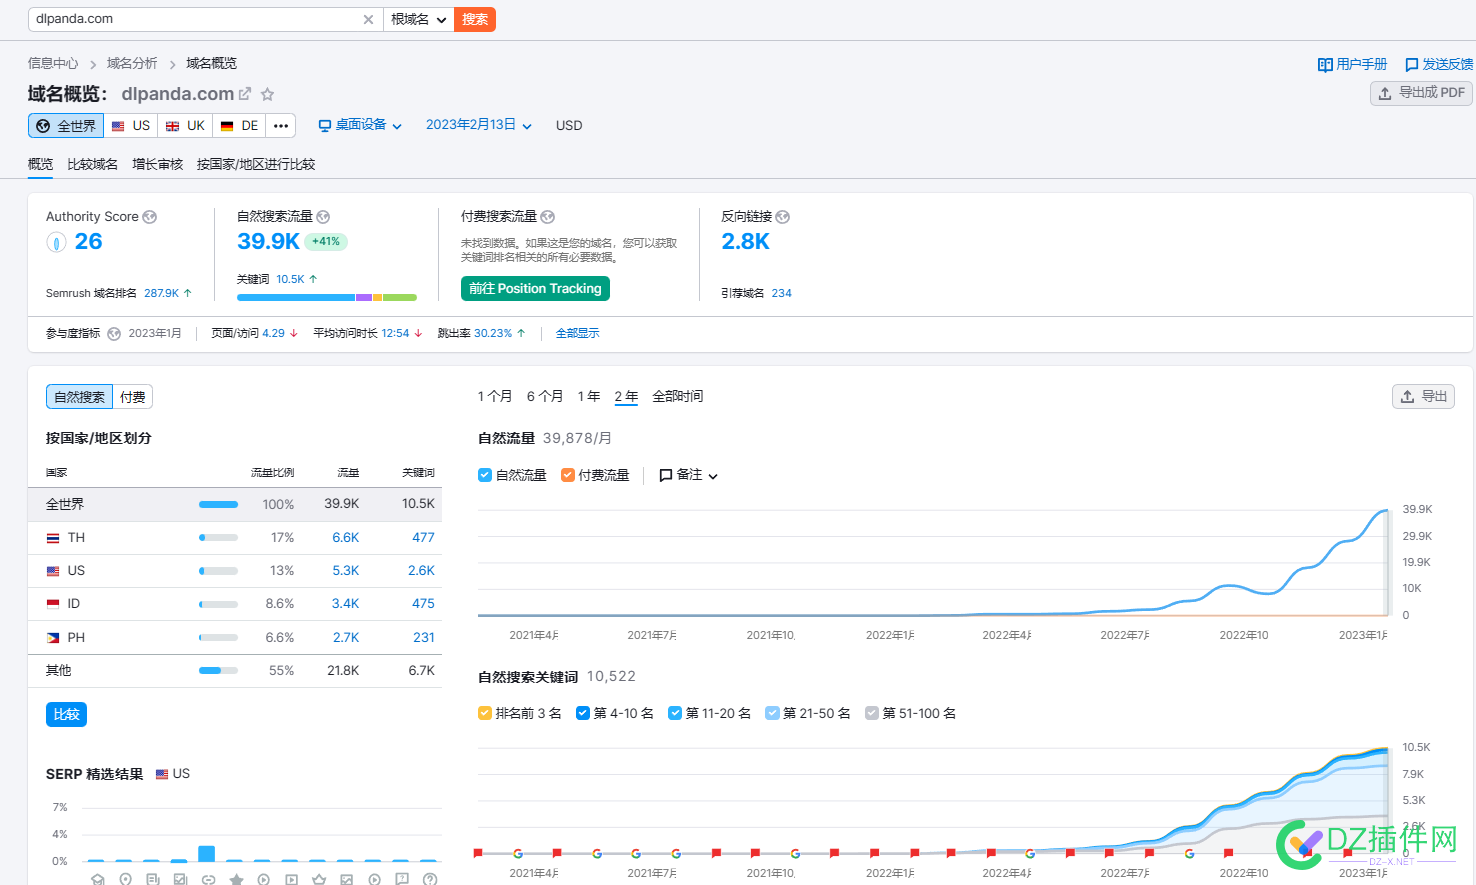This screenshot has height=885, width=1476.
Task: Open 发送反馈 feedback link
Action: click(x=1439, y=64)
